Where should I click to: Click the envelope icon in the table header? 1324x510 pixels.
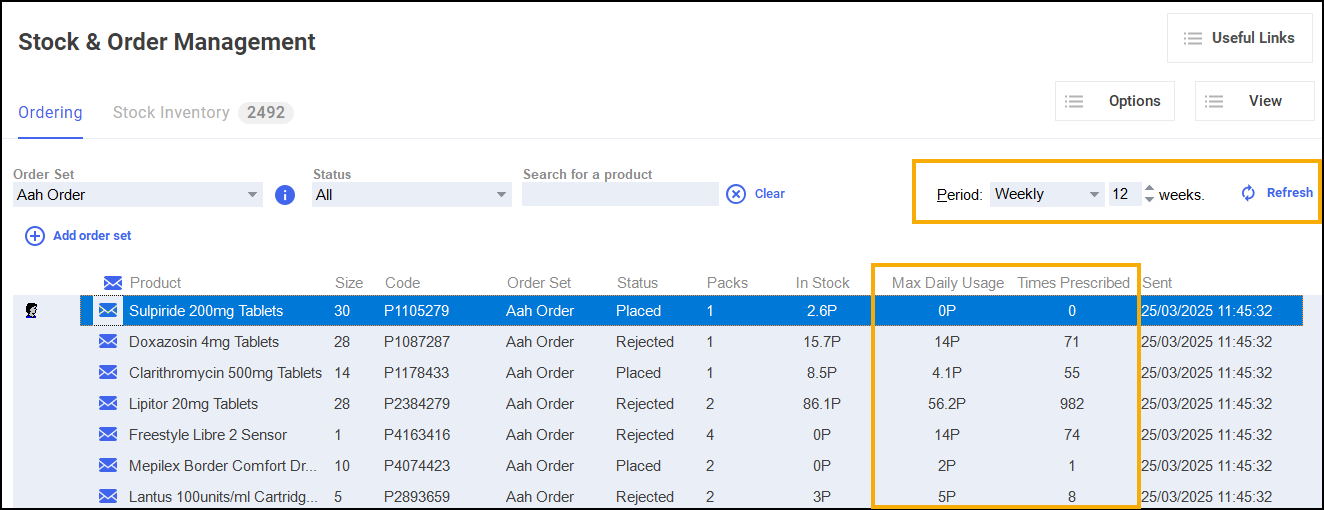(113, 283)
